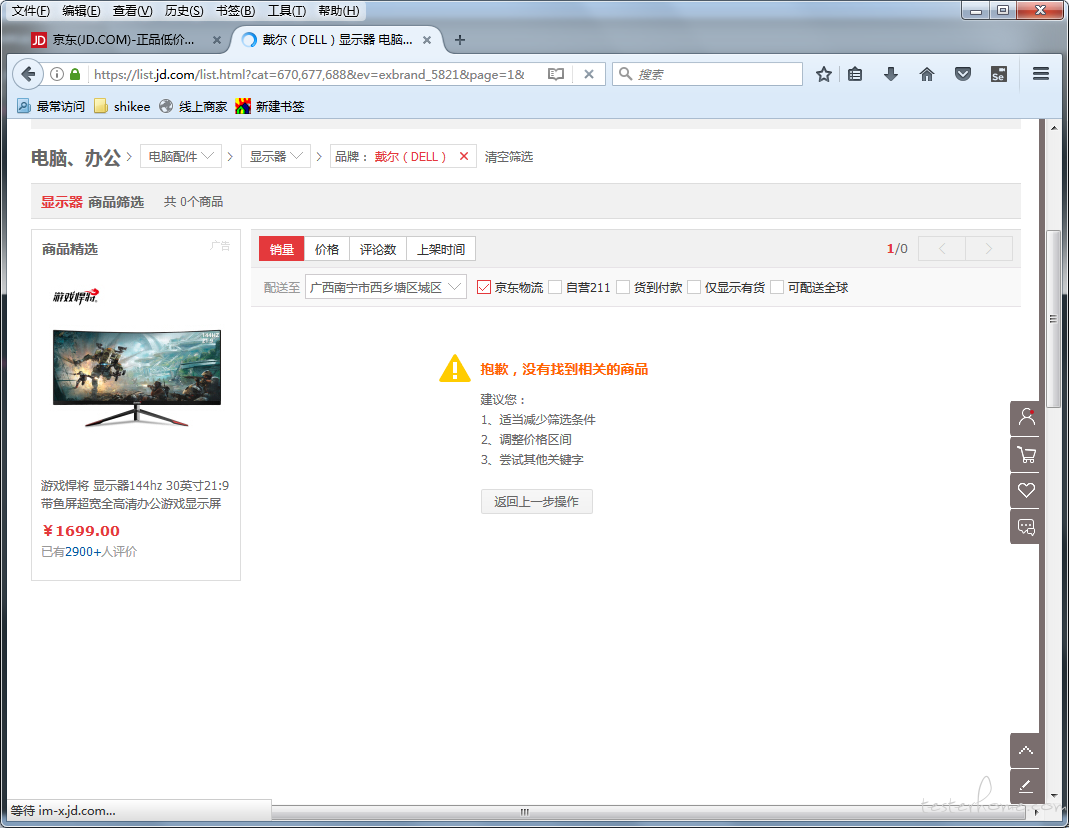Open 书签(B) menu
Screen dimensions: 1069x828
(x=235, y=11)
